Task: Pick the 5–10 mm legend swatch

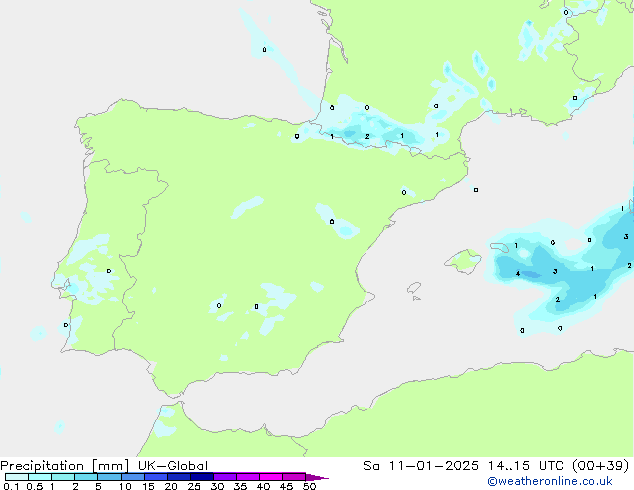Action: [x=109, y=477]
